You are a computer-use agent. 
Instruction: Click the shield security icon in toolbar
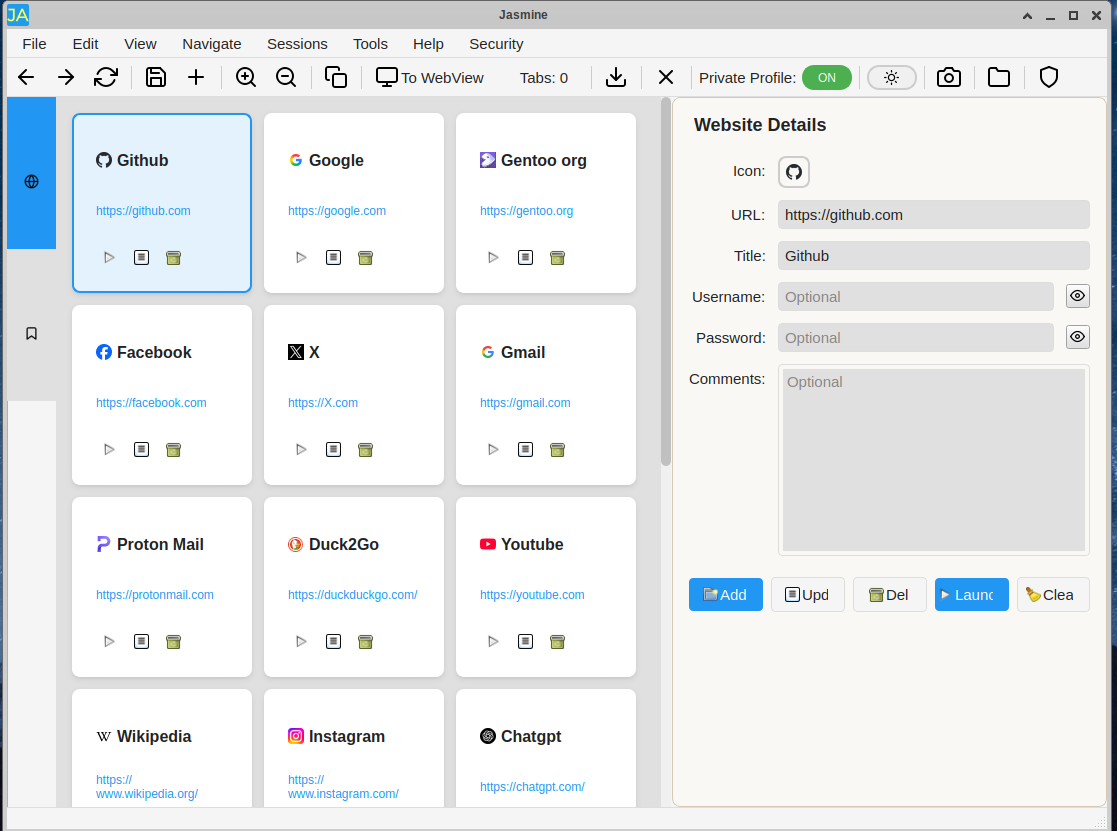click(x=1049, y=77)
